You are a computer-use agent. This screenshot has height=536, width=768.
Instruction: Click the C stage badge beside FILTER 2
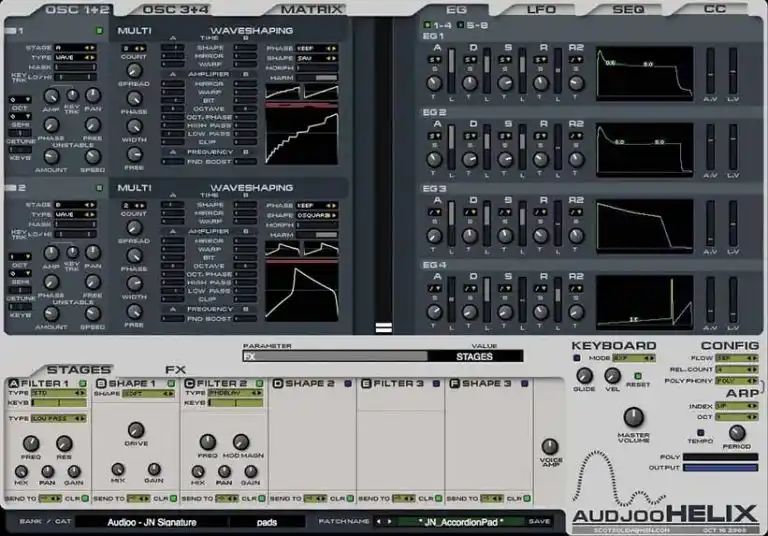[x=190, y=383]
